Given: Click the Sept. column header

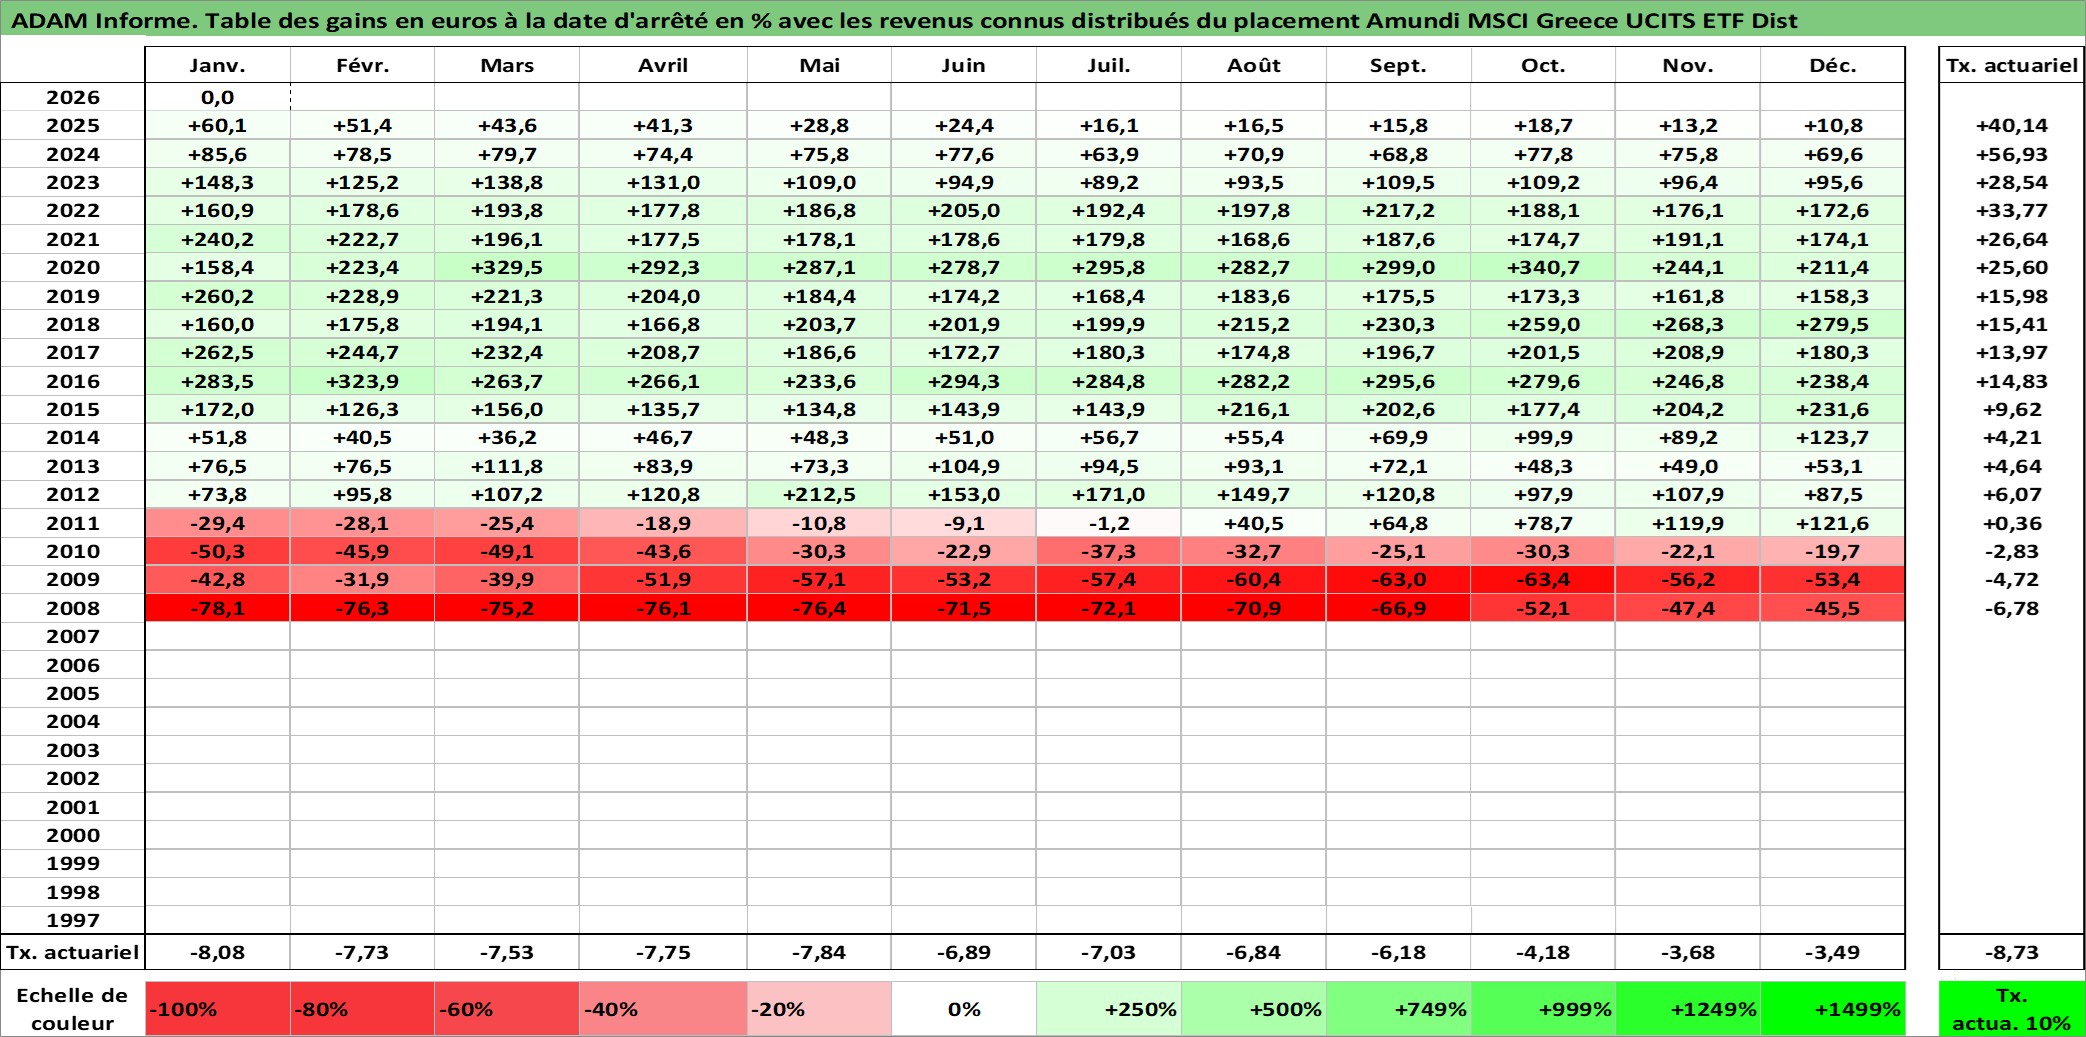Looking at the screenshot, I should [x=1398, y=65].
